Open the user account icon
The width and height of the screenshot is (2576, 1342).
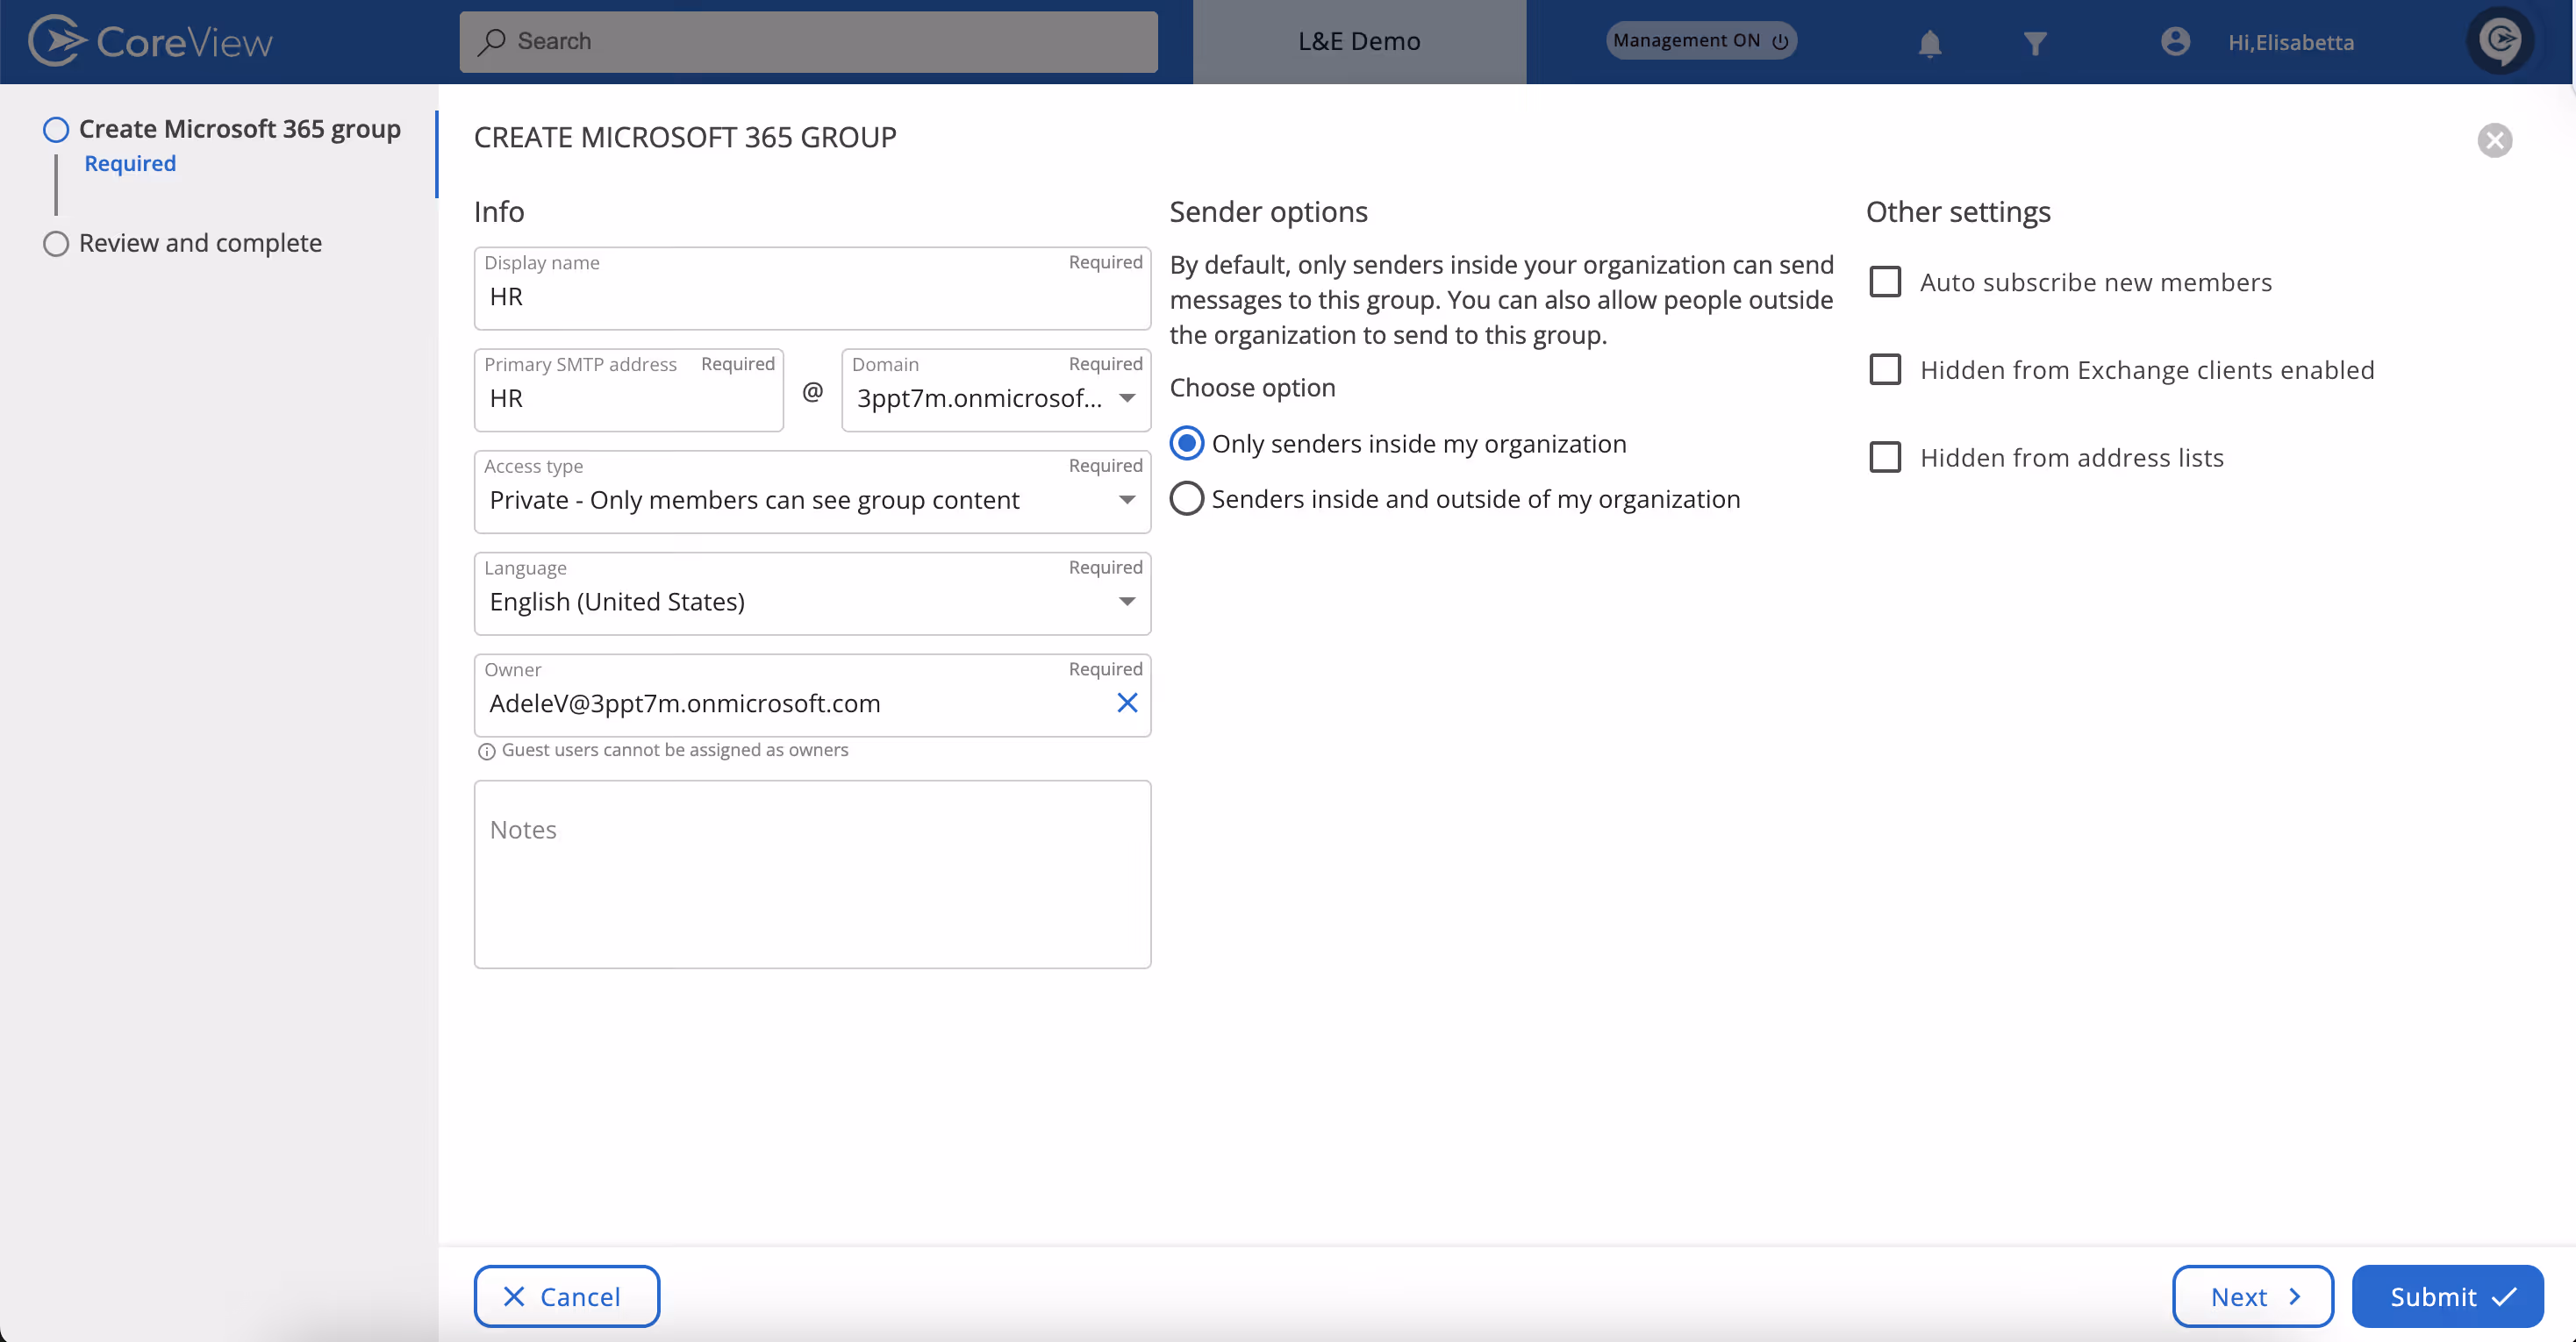pos(2176,42)
